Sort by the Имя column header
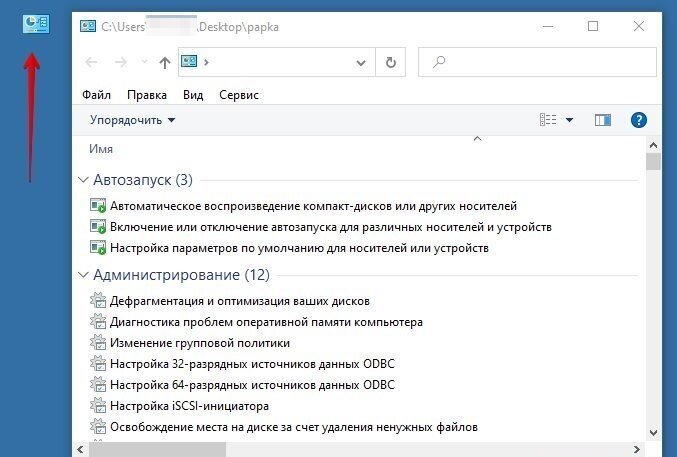 click(101, 149)
